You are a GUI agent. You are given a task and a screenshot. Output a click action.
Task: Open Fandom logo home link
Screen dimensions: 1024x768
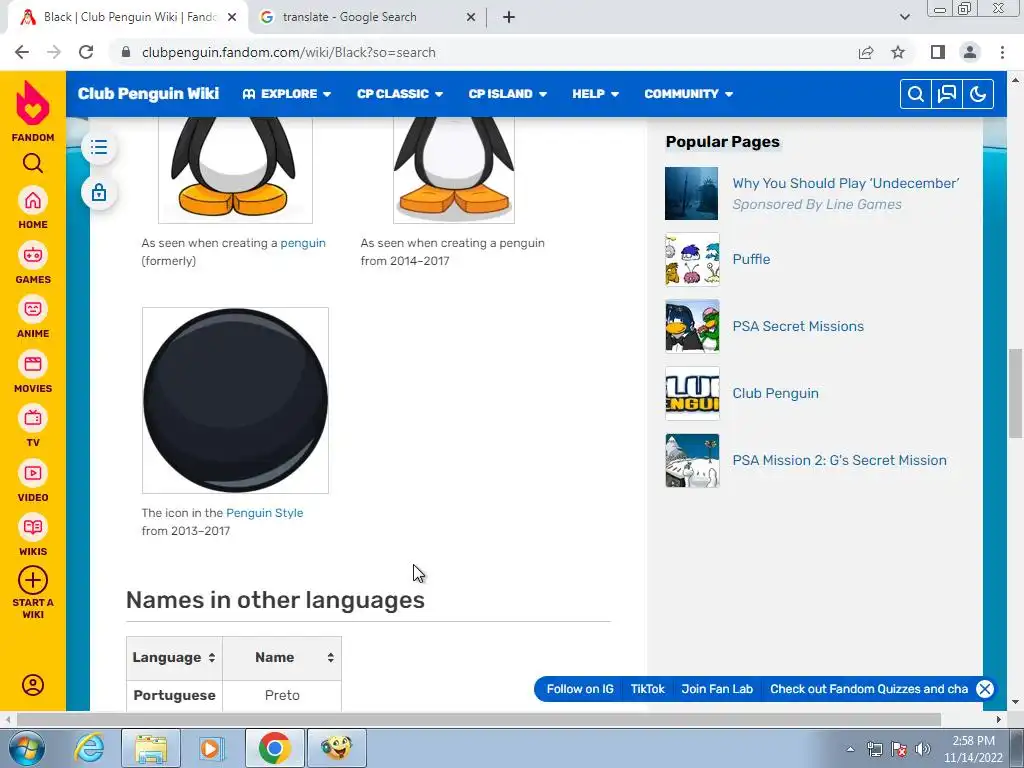click(x=33, y=111)
